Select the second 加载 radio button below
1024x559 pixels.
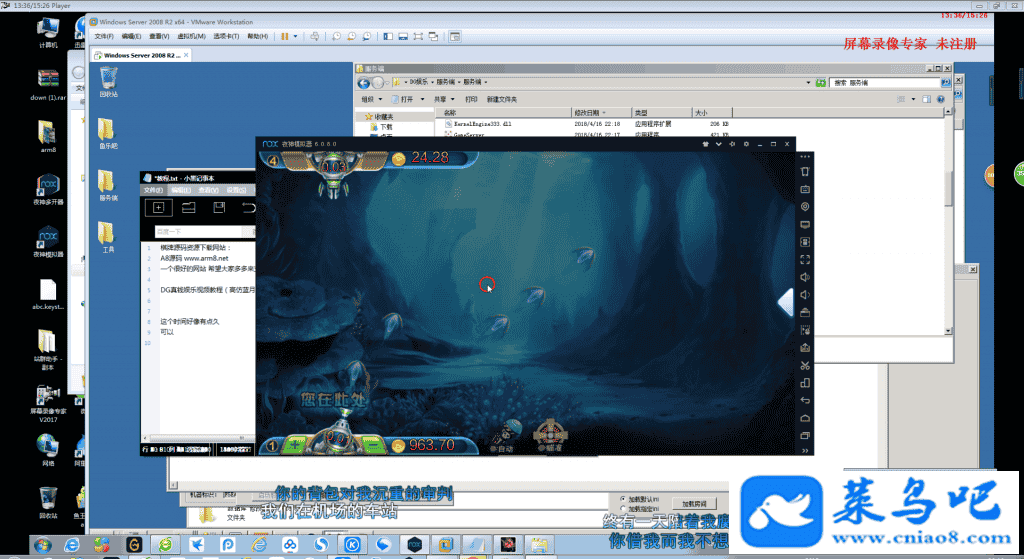624,509
